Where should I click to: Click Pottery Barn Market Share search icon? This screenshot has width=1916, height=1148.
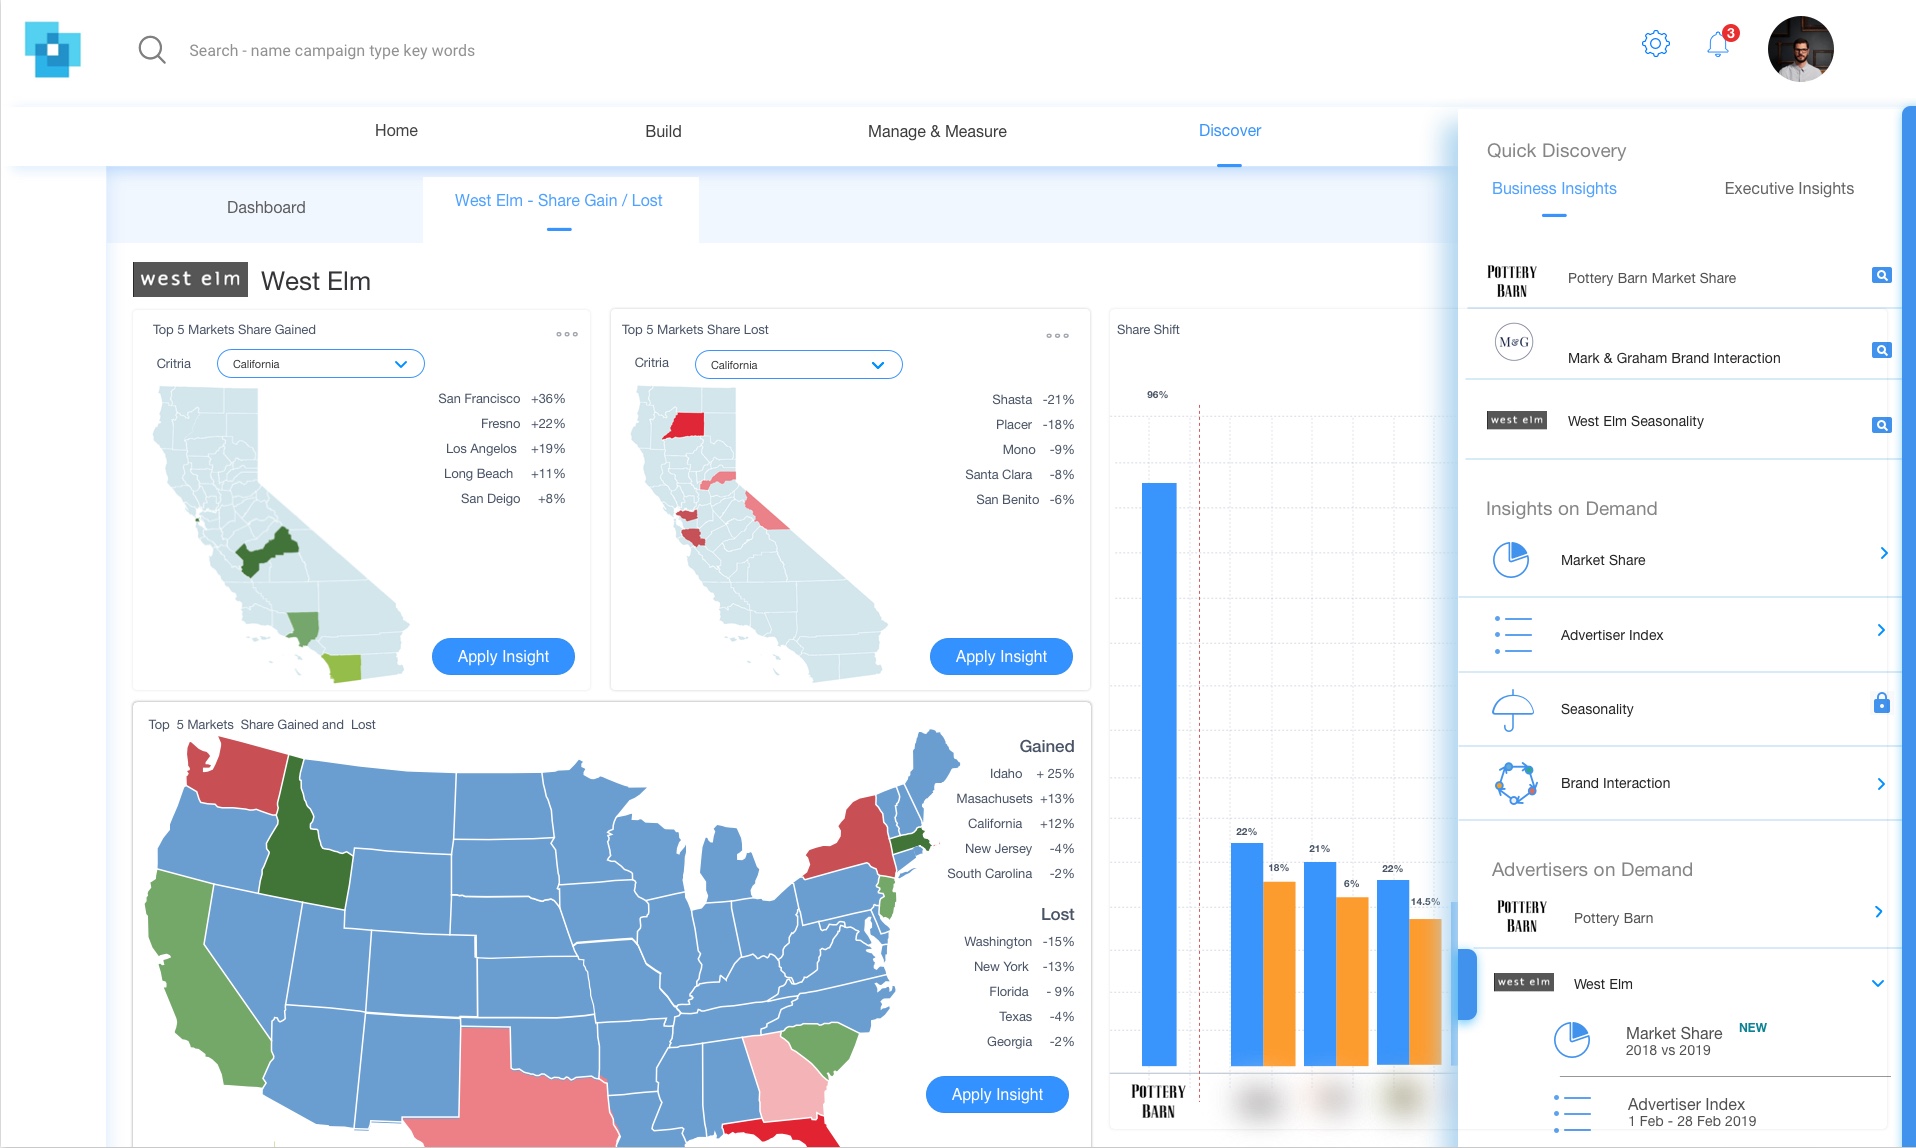(x=1881, y=275)
